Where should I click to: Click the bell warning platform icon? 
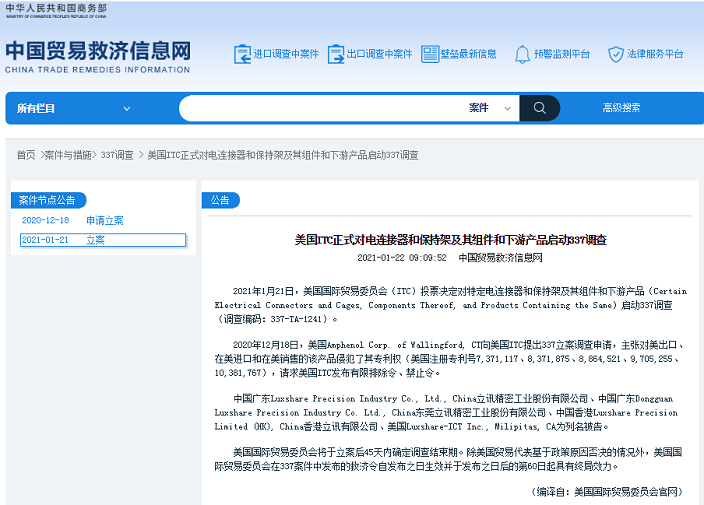click(522, 54)
